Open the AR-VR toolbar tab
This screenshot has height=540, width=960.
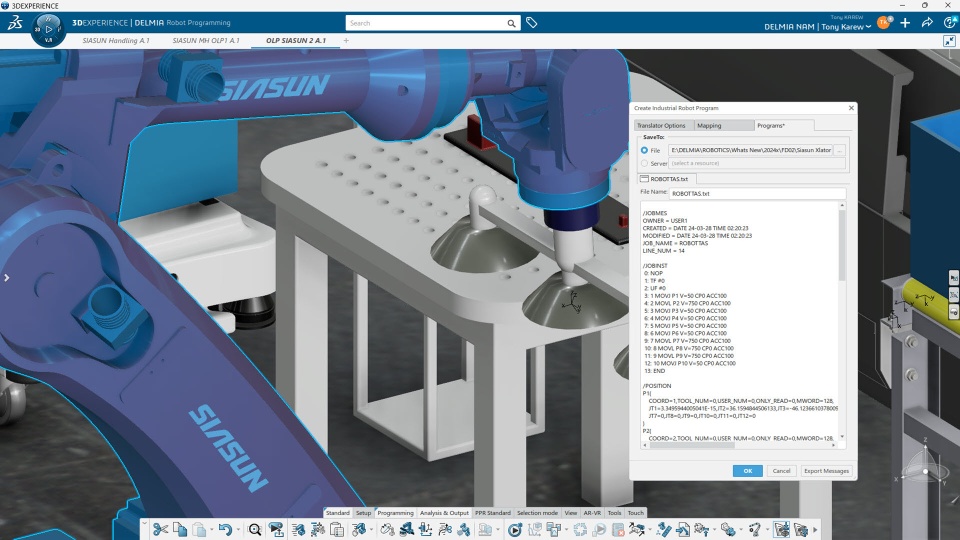pyautogui.click(x=592, y=513)
